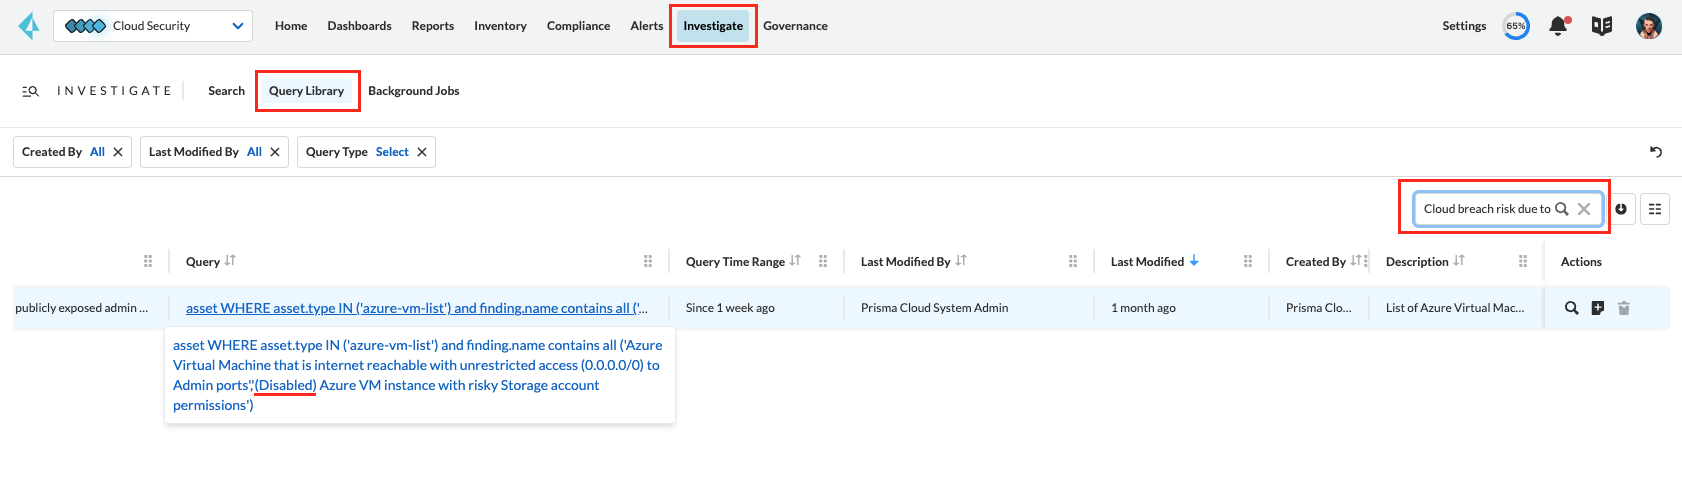Remove the Query Type filter

[422, 152]
